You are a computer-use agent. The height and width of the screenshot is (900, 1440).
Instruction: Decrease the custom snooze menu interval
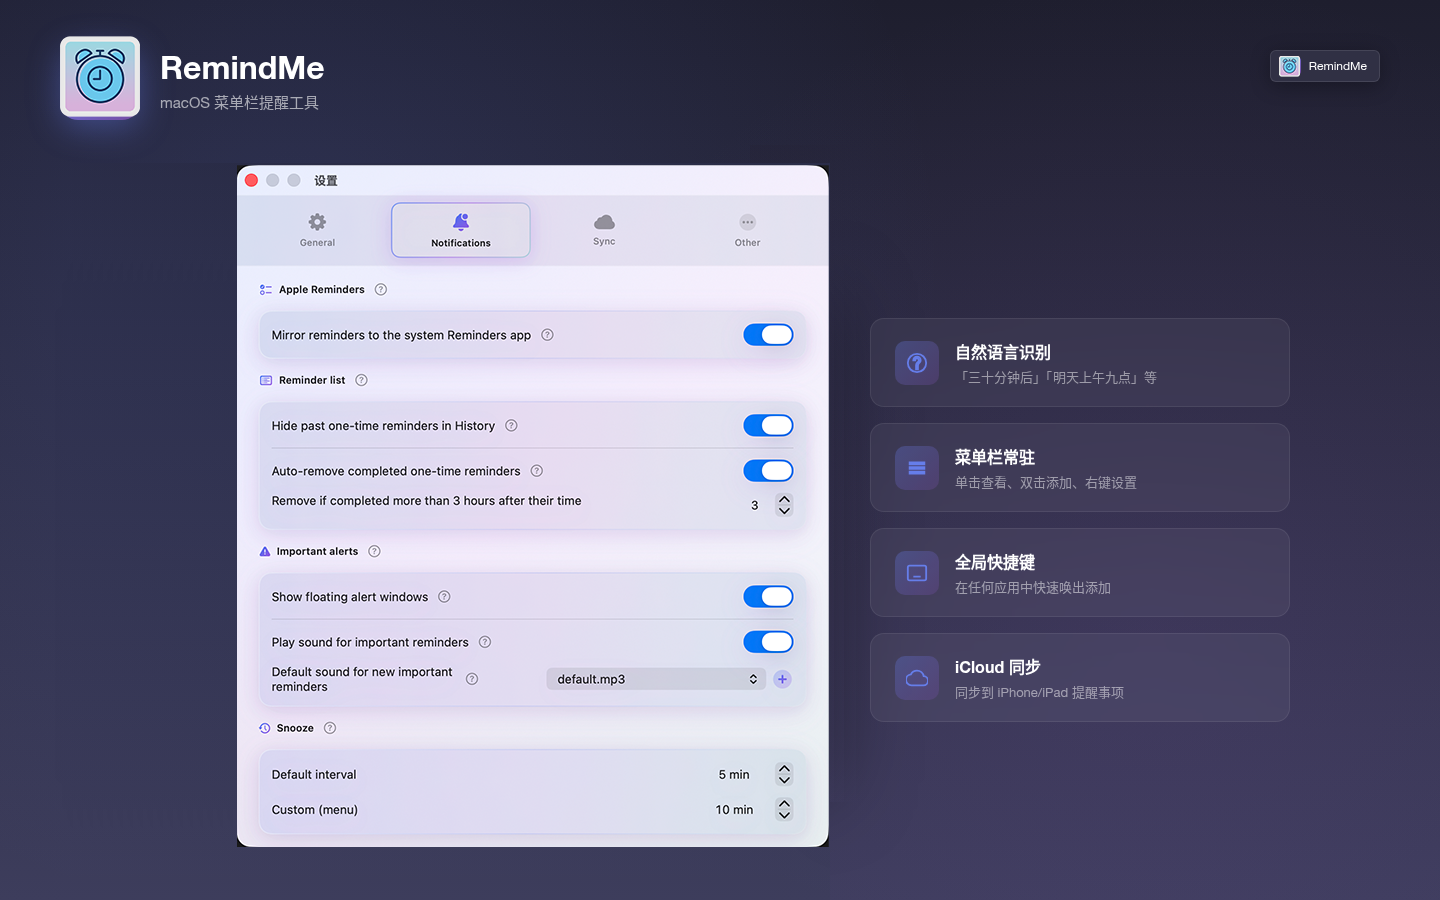(x=784, y=814)
